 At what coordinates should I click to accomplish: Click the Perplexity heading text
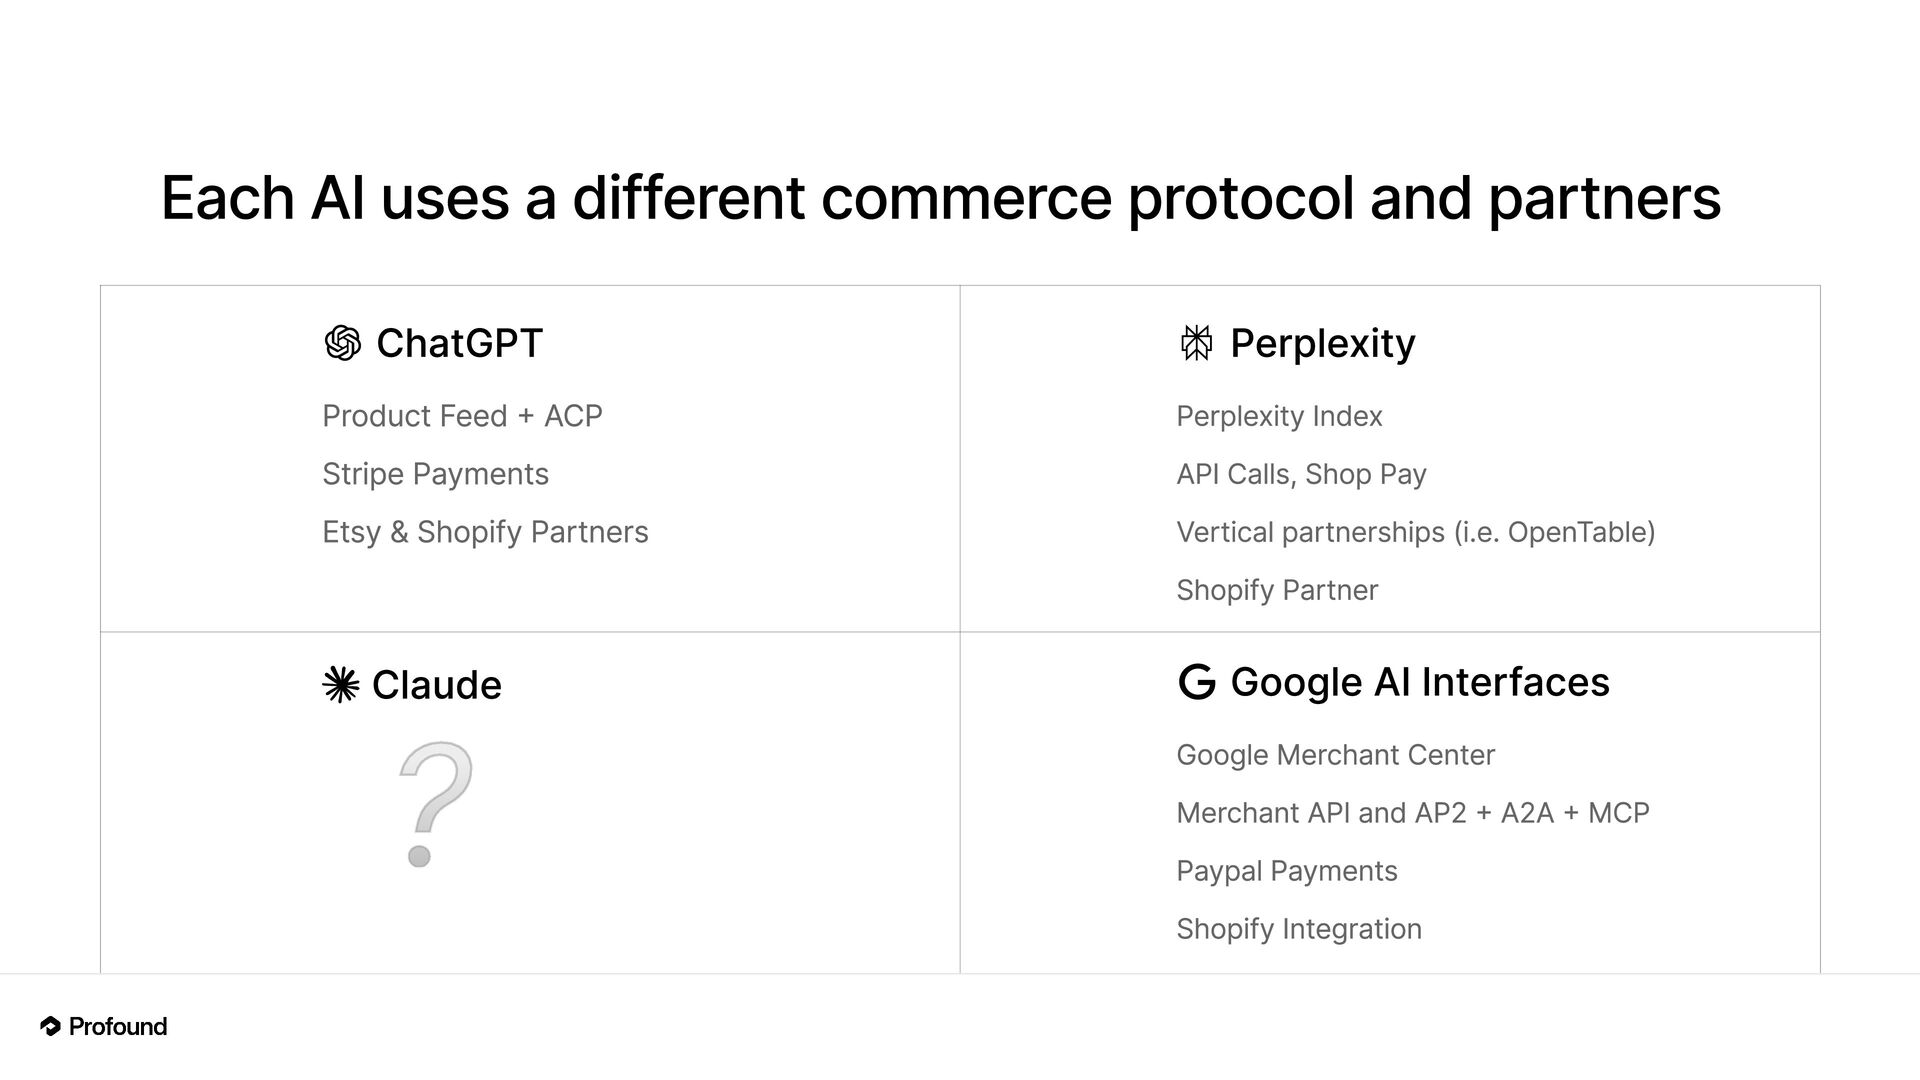(1322, 343)
